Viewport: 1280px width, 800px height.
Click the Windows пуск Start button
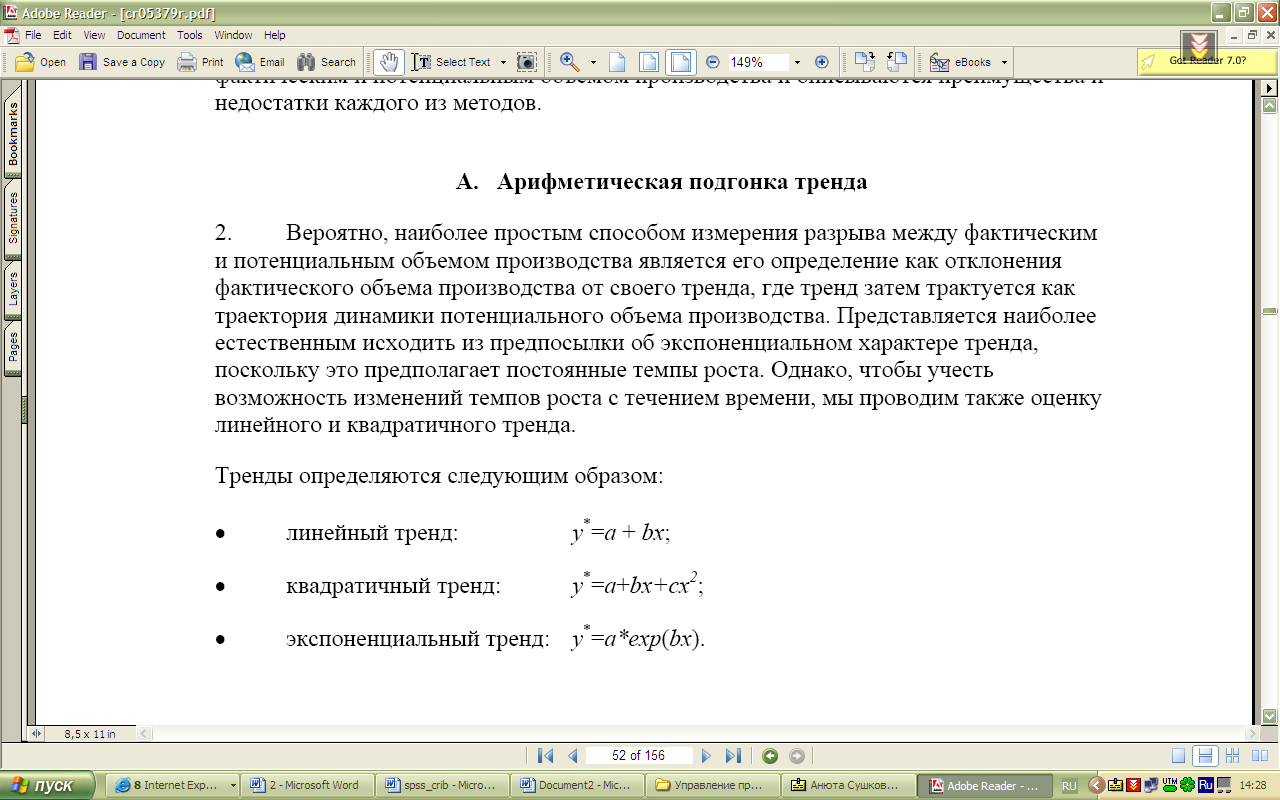[48, 785]
